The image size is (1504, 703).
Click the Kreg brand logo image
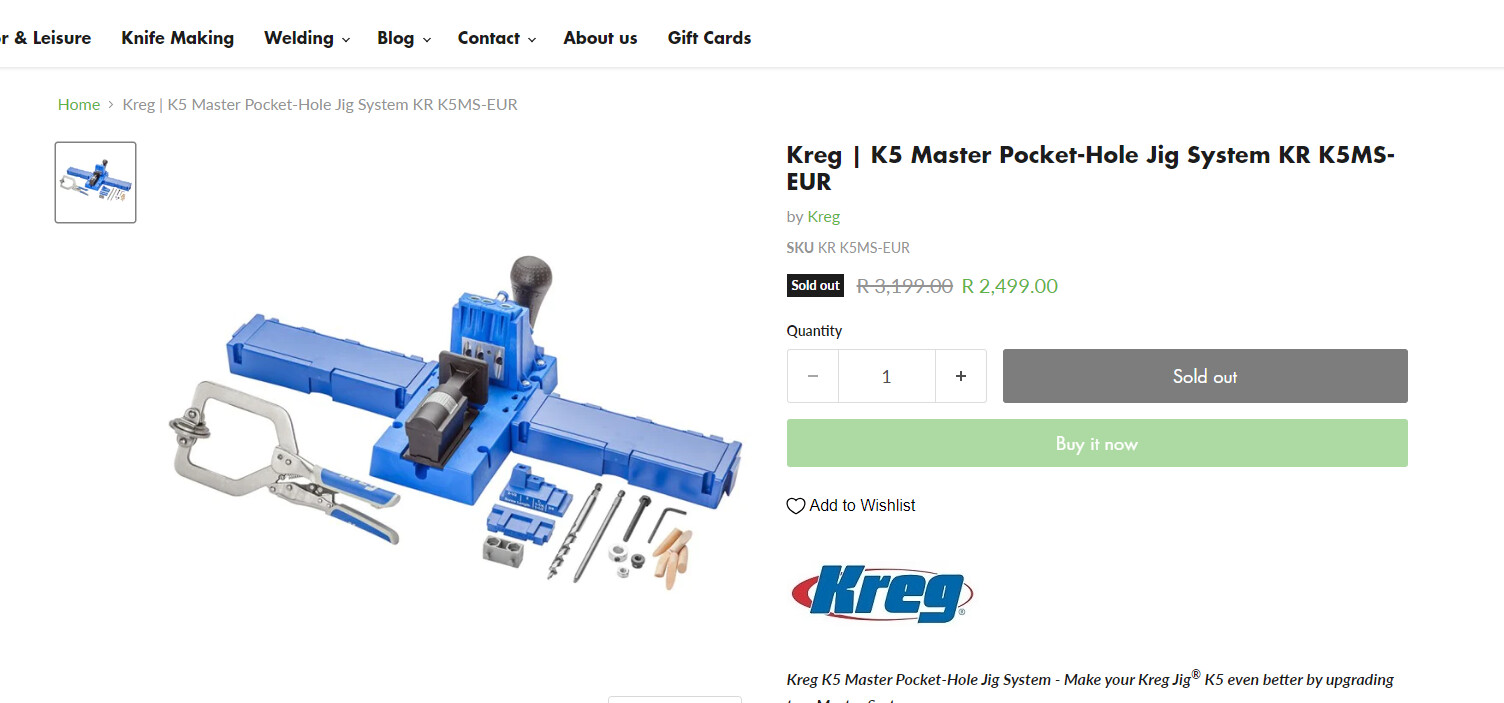point(881,593)
